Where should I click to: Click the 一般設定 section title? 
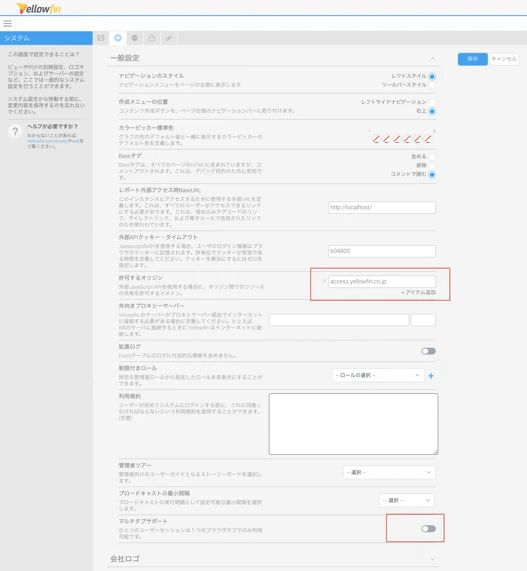point(125,58)
